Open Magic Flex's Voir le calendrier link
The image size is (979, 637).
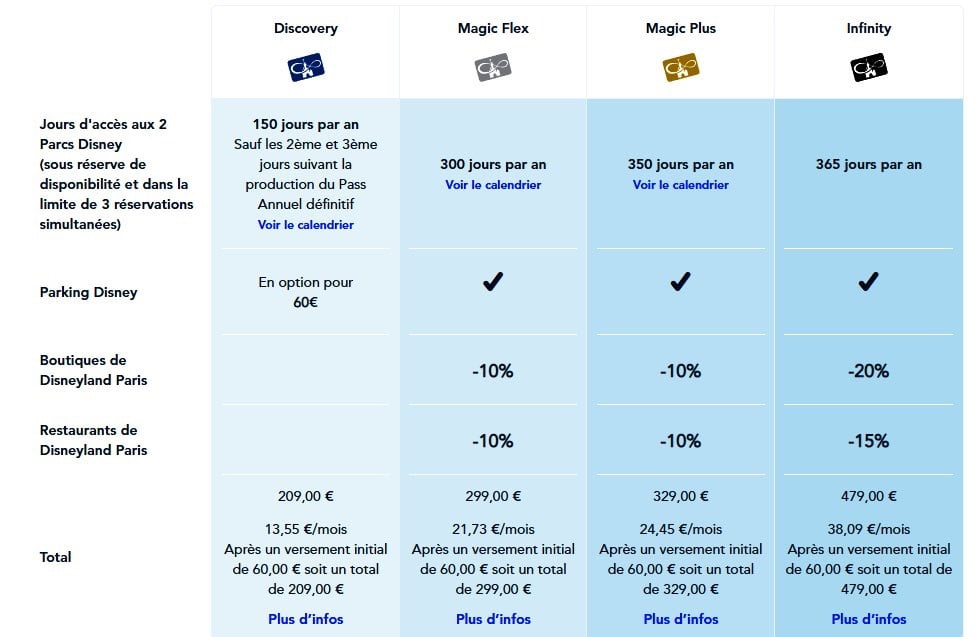493,185
